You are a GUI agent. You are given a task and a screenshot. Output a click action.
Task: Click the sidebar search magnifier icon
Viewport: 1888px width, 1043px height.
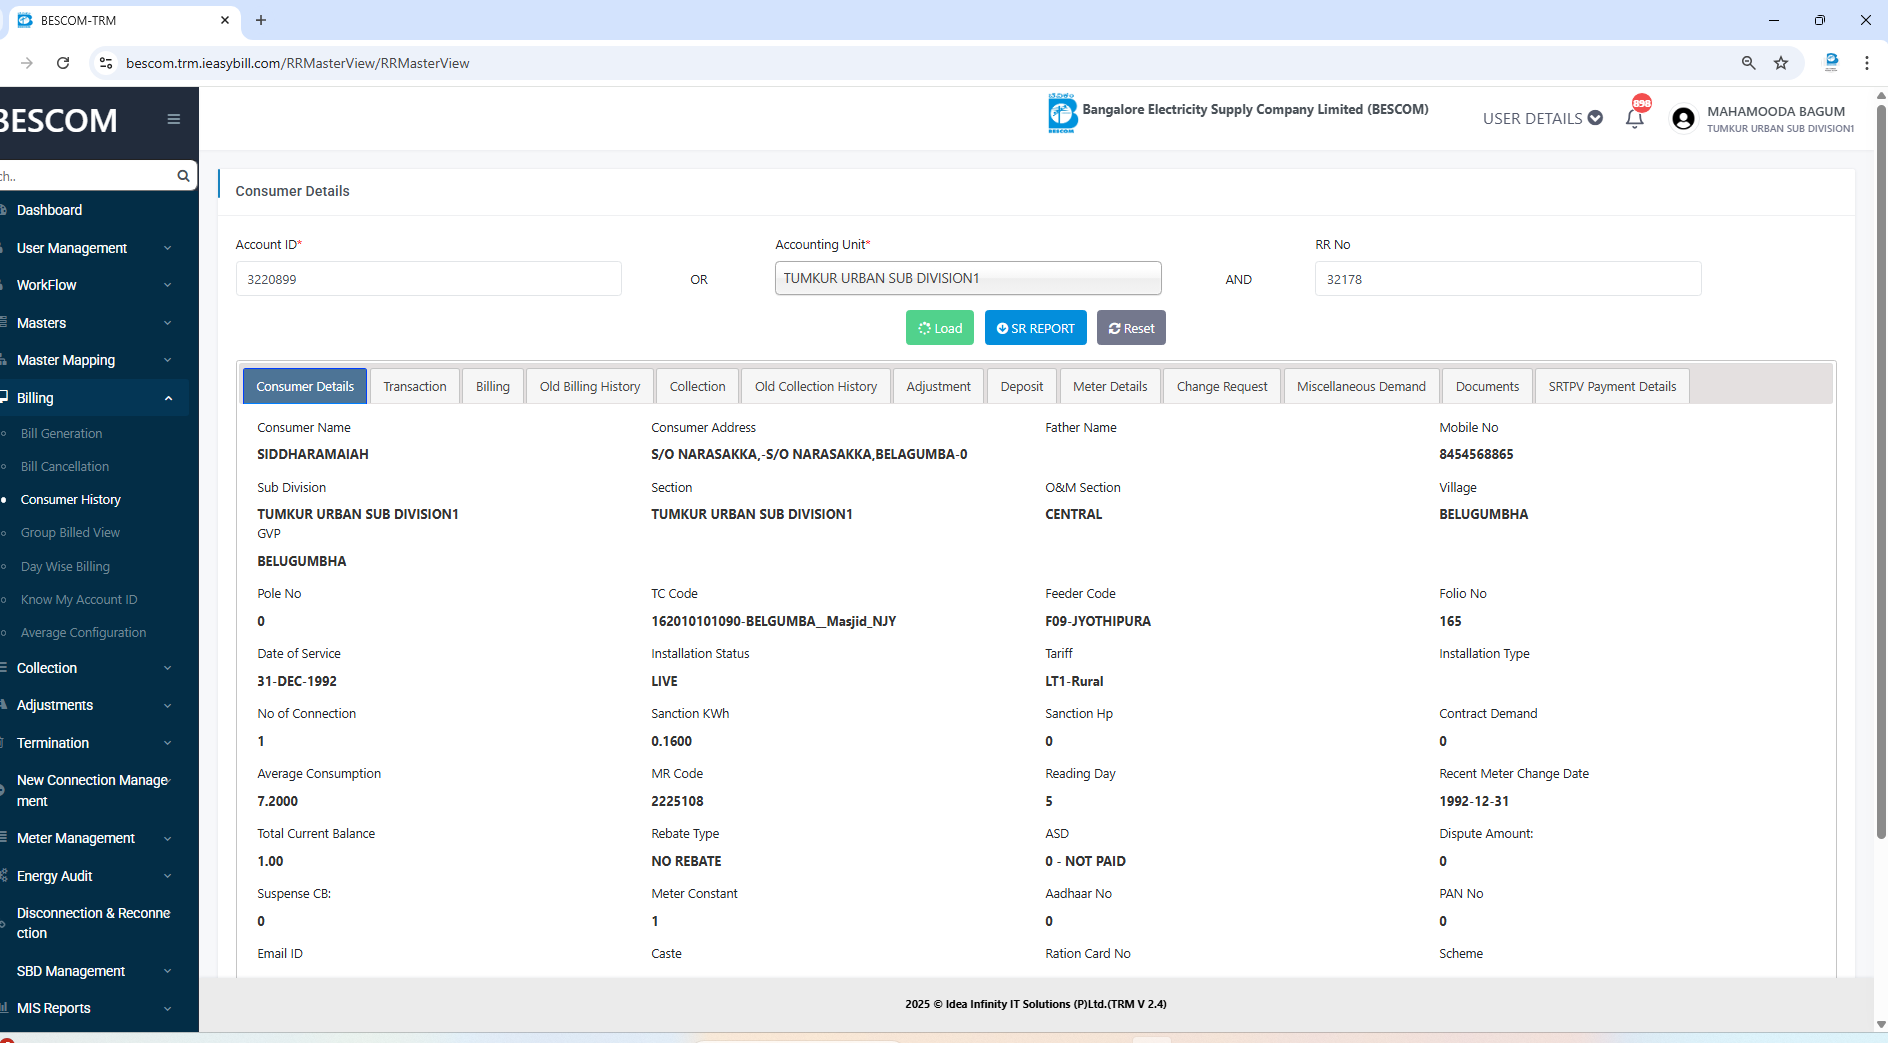(x=183, y=176)
